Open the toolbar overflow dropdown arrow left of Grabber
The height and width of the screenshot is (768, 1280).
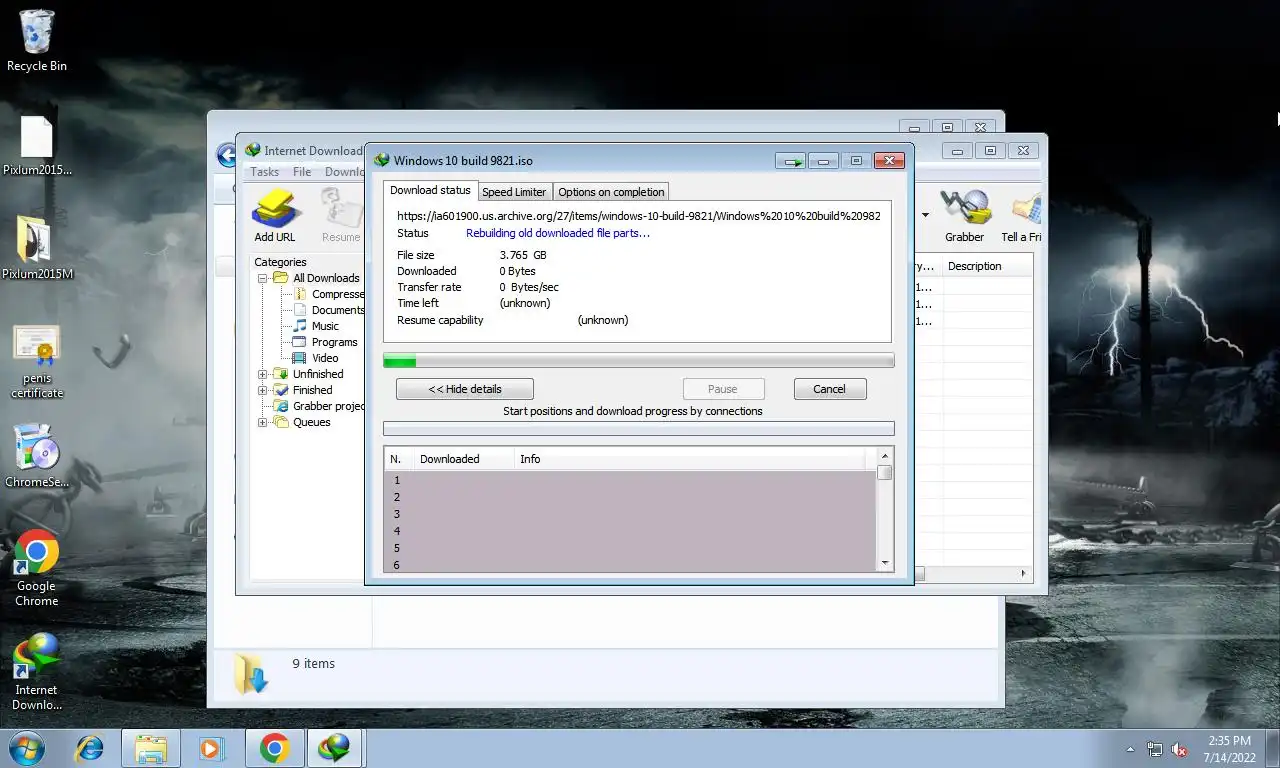pyautogui.click(x=925, y=215)
